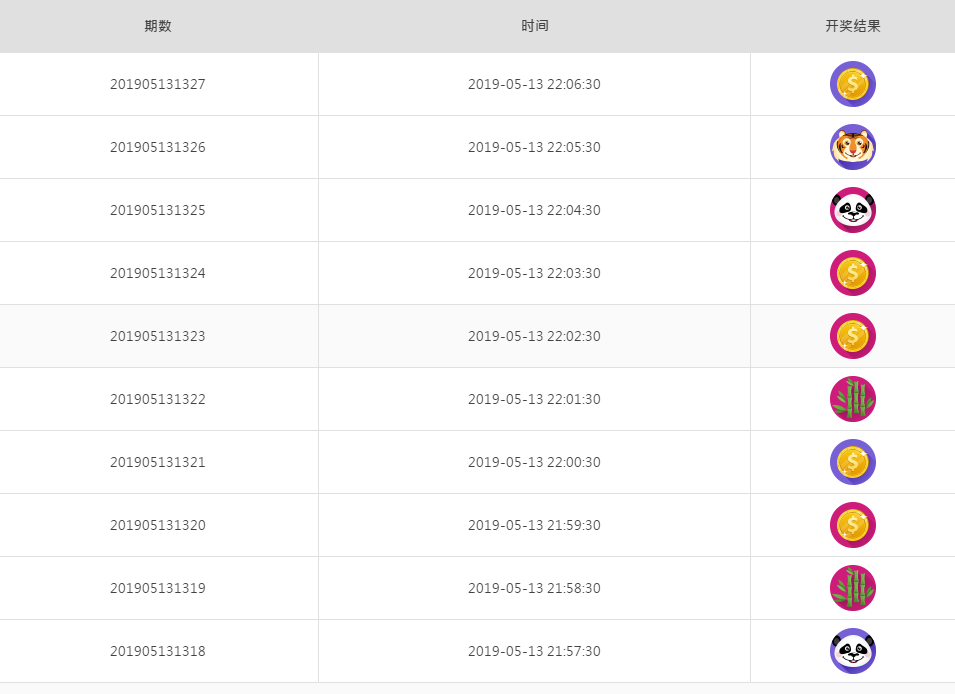The height and width of the screenshot is (694, 955).
Task: Select draw number 201905131321
Action: tap(158, 462)
